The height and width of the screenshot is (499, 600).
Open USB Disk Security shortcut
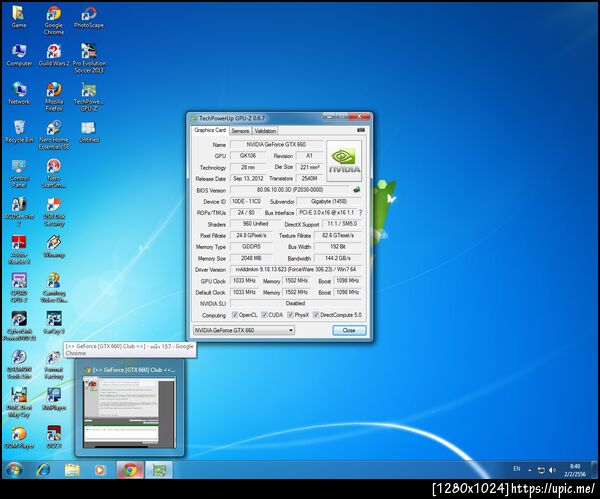(54, 211)
